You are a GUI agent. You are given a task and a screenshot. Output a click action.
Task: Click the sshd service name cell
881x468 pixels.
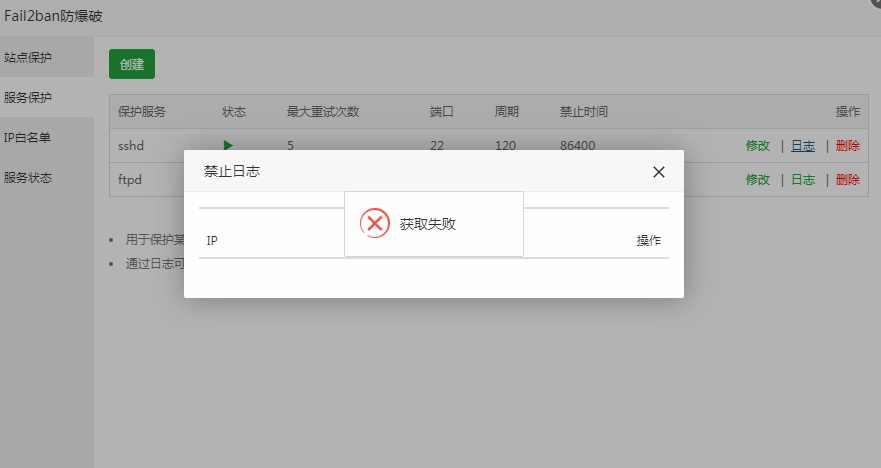131,146
